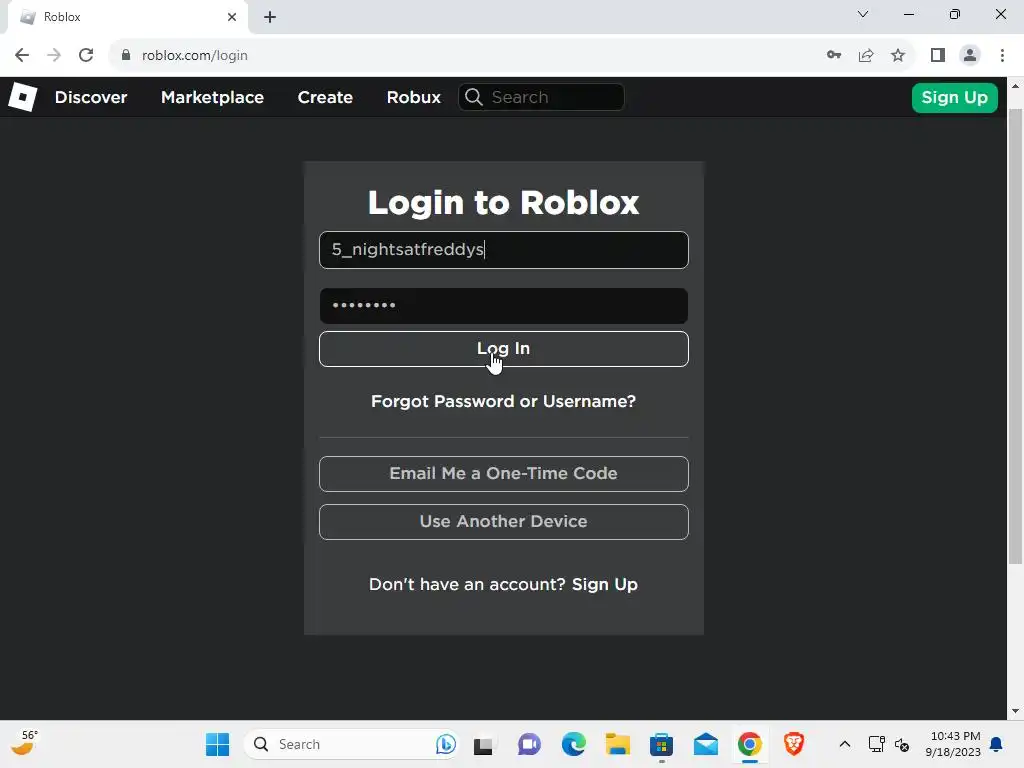Screen dimensions: 1024x768
Task: Click Sign Up link under the form
Action: (x=605, y=584)
